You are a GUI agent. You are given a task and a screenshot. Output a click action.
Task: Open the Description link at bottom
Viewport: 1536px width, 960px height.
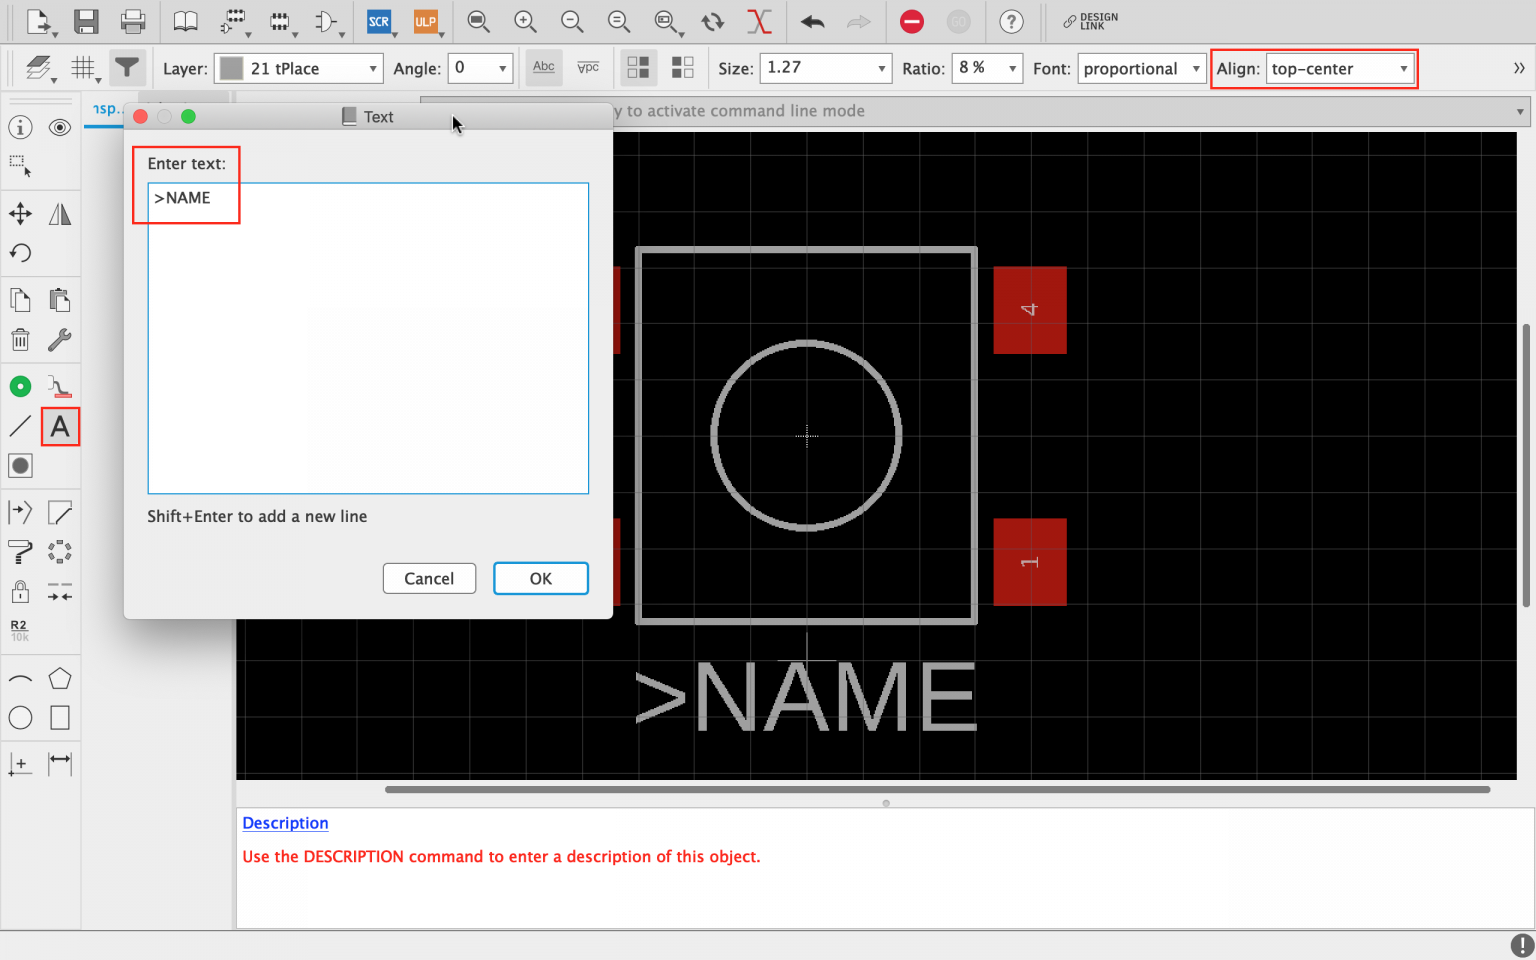coord(285,822)
